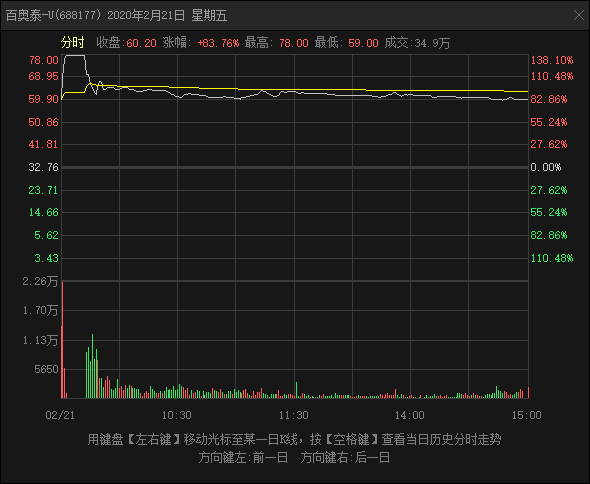Click the 15:00 time label

coord(526,415)
